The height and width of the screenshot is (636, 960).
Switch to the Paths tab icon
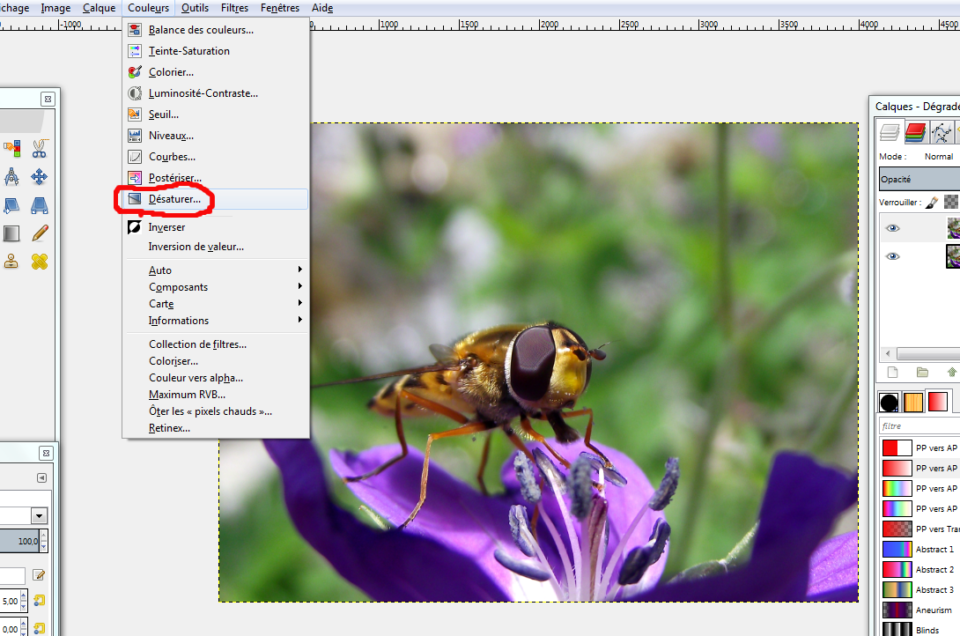tap(941, 132)
